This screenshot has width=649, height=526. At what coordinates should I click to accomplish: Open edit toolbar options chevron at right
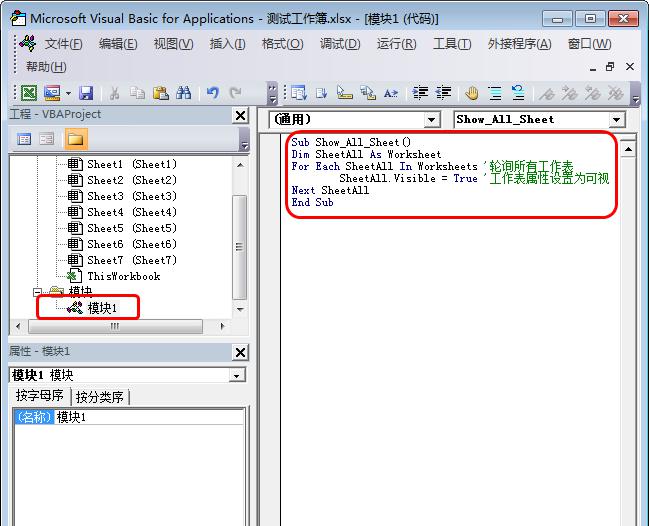(x=635, y=94)
